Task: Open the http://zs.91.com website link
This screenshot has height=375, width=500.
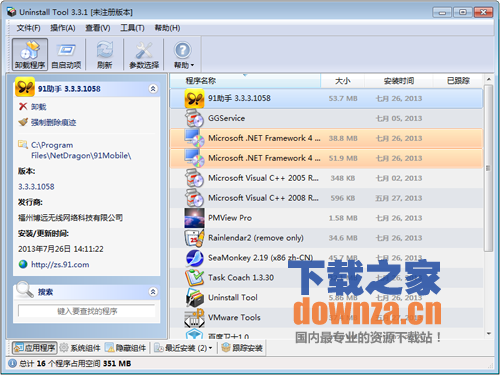Action: tap(60, 265)
